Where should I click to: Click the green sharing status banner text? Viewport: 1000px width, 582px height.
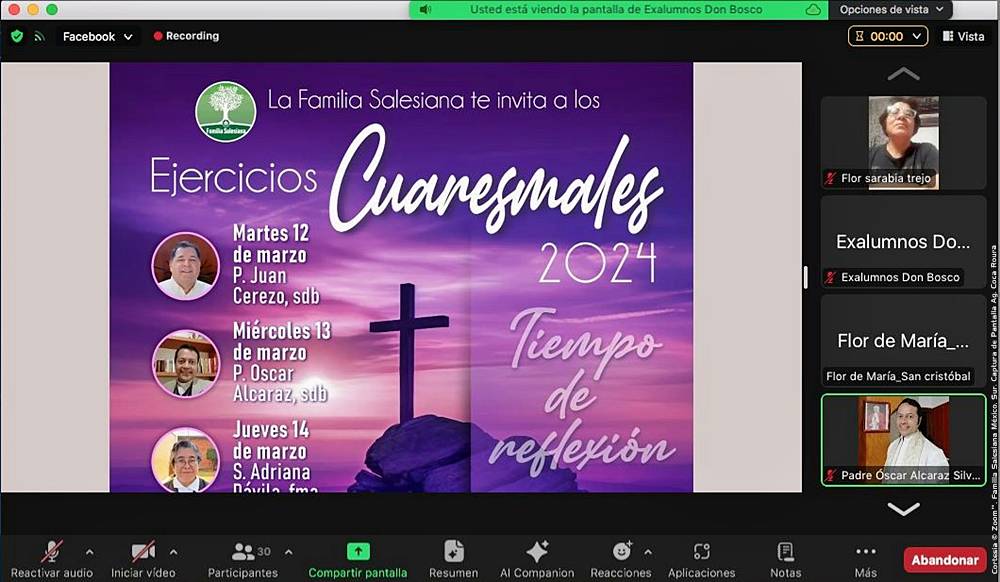pyautogui.click(x=616, y=10)
